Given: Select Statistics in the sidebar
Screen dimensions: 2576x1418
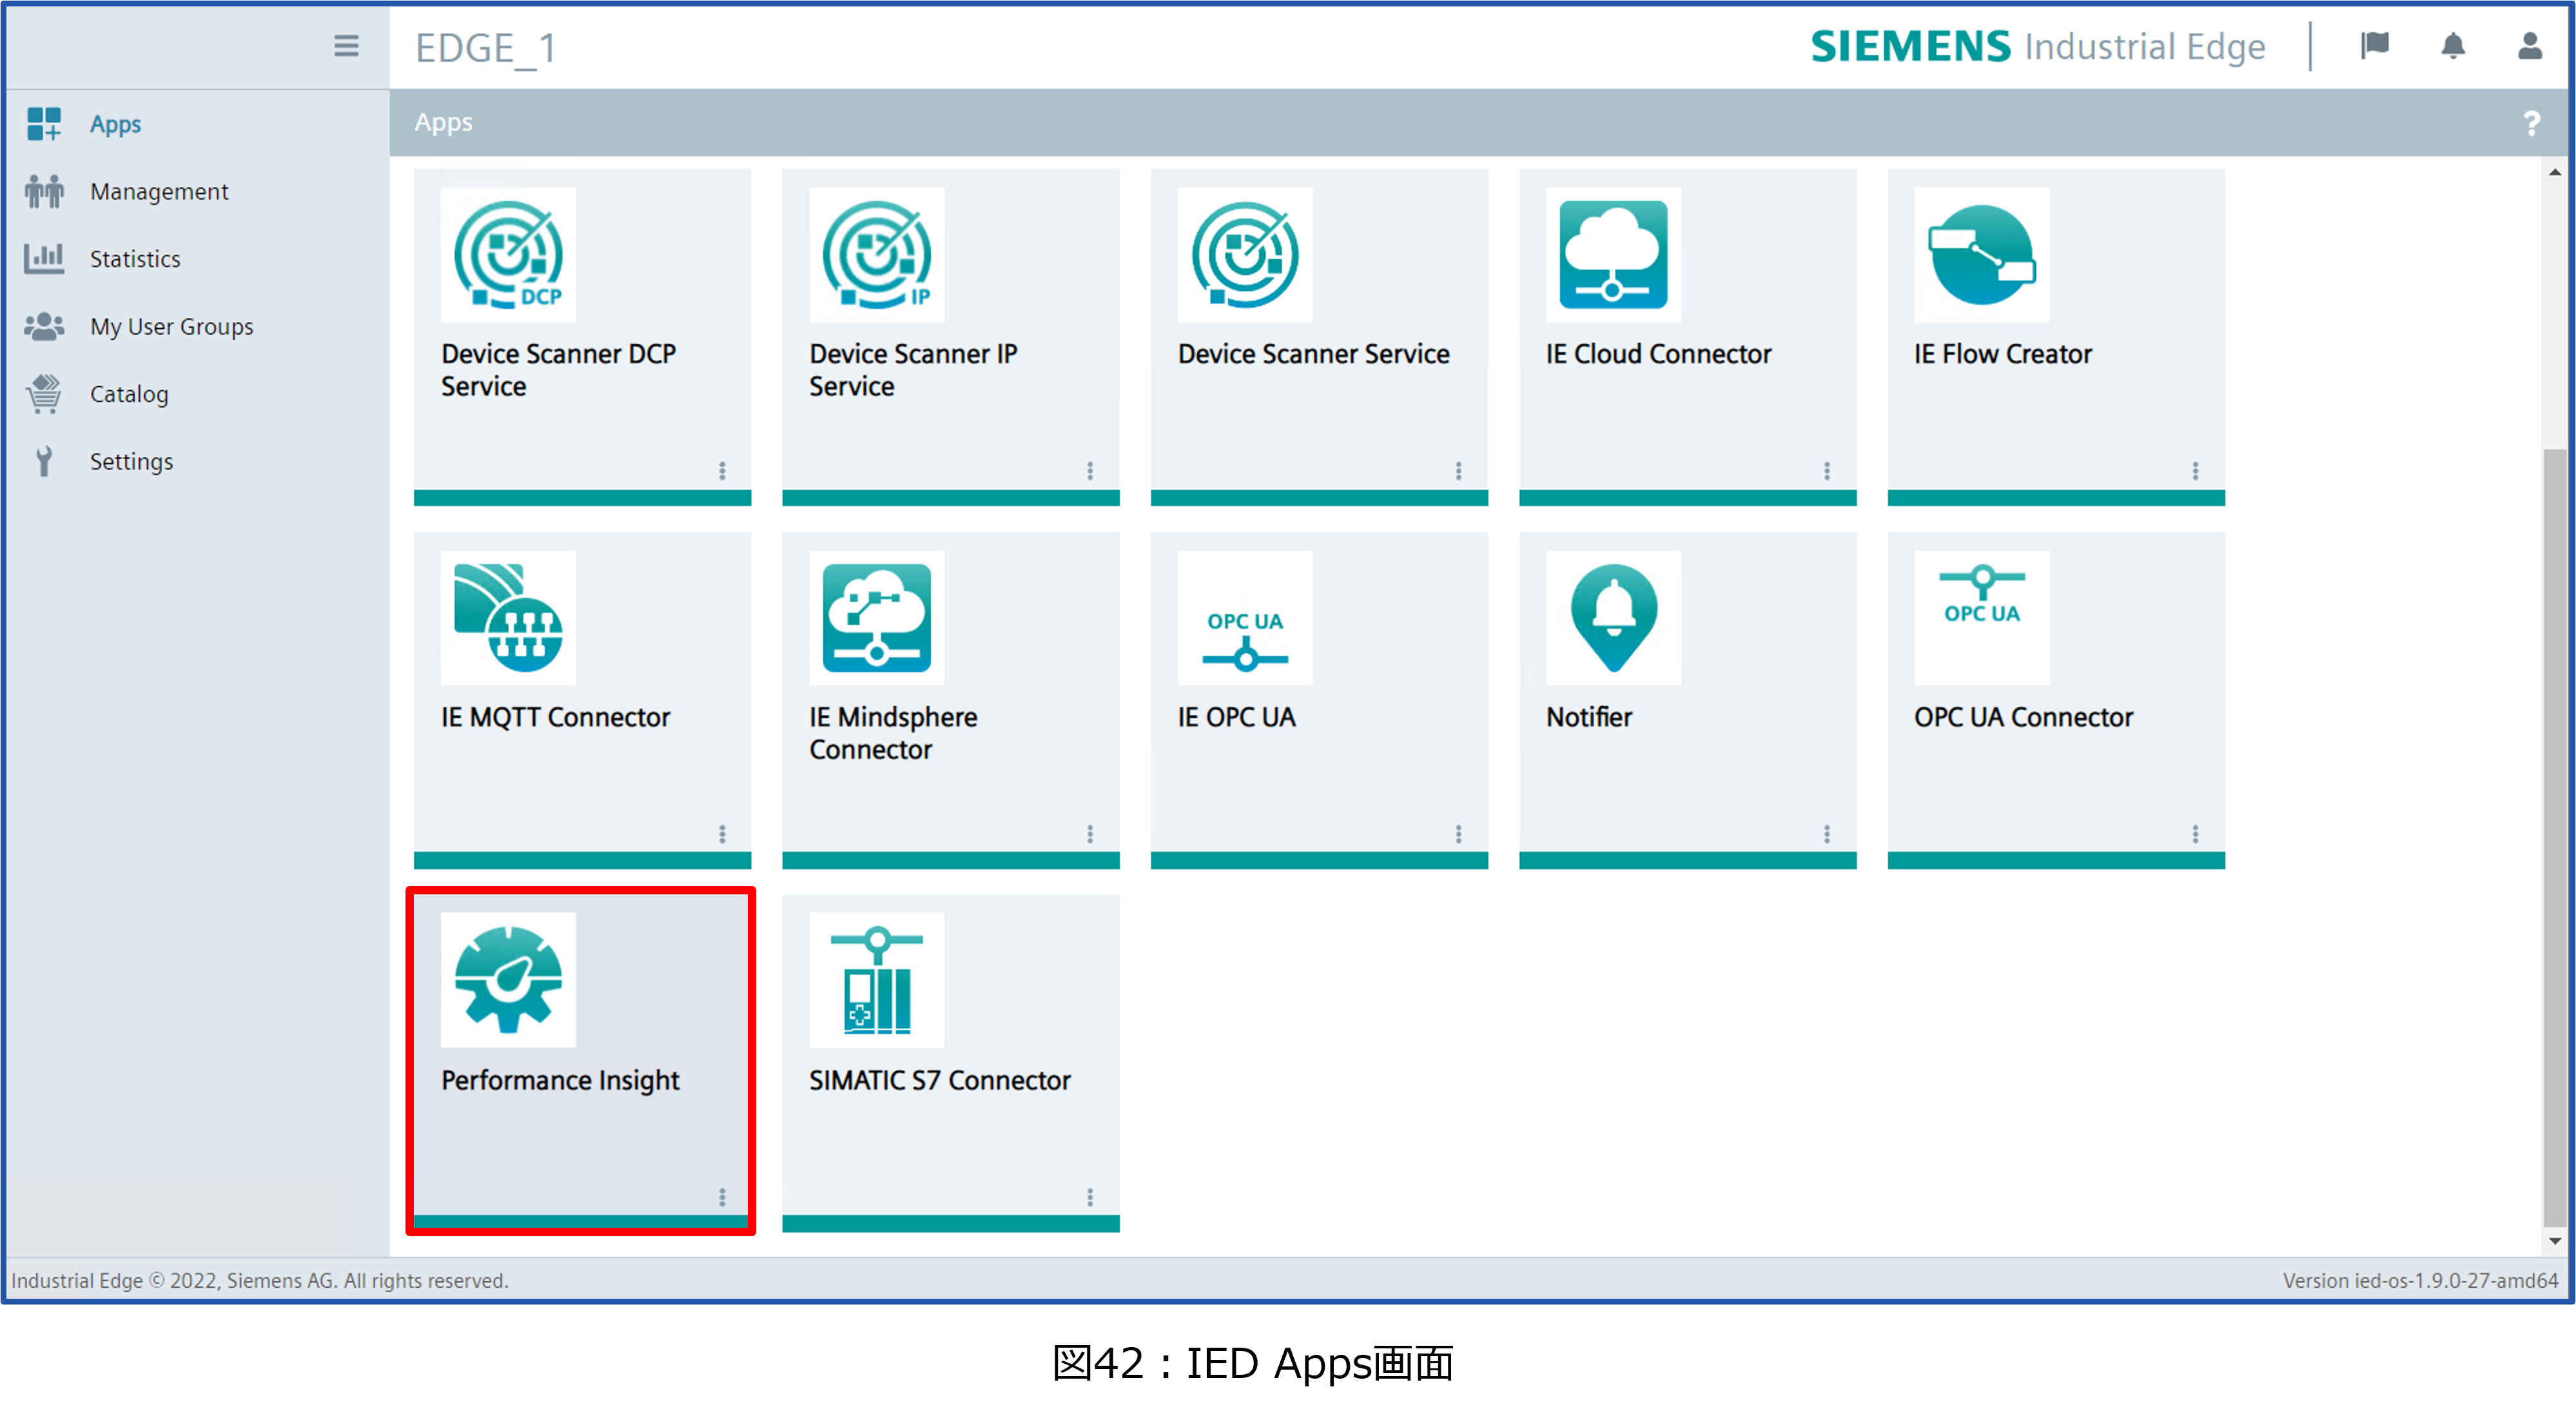Looking at the screenshot, I should tap(134, 259).
